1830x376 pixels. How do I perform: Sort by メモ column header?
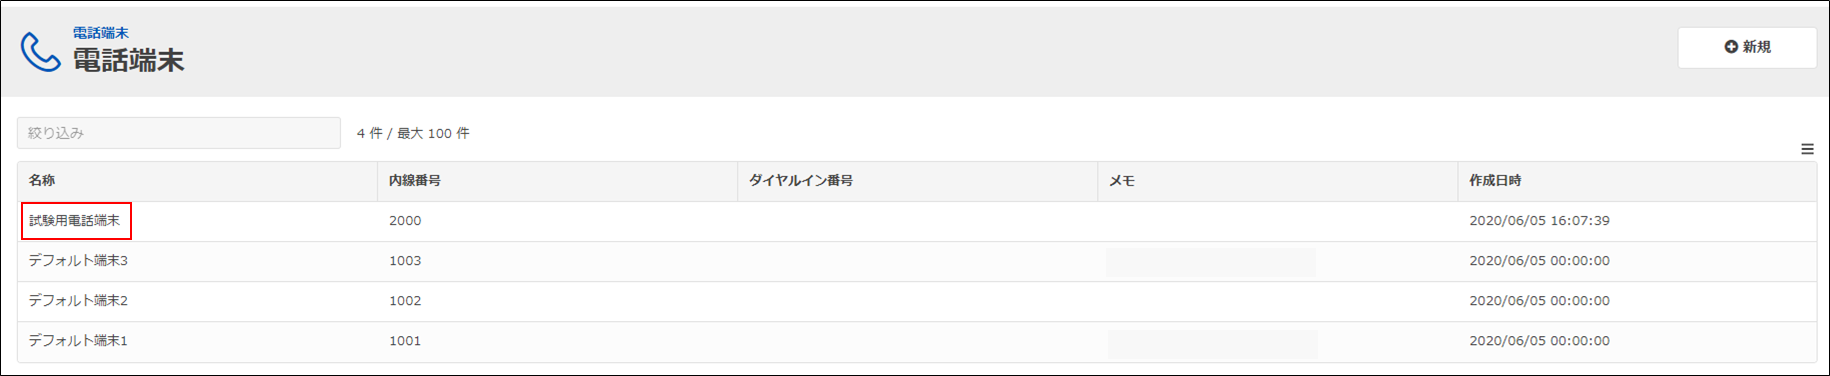[1122, 181]
